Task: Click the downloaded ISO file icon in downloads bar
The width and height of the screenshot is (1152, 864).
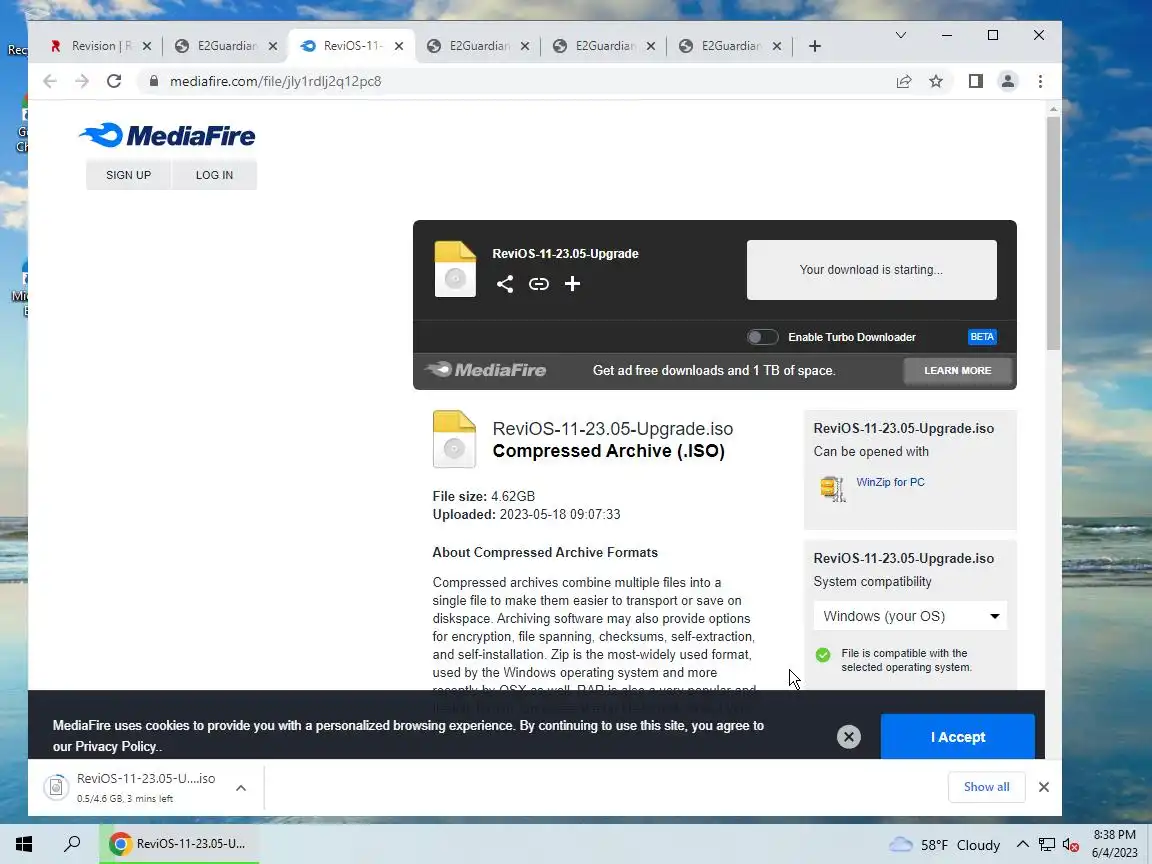Action: tap(57, 787)
